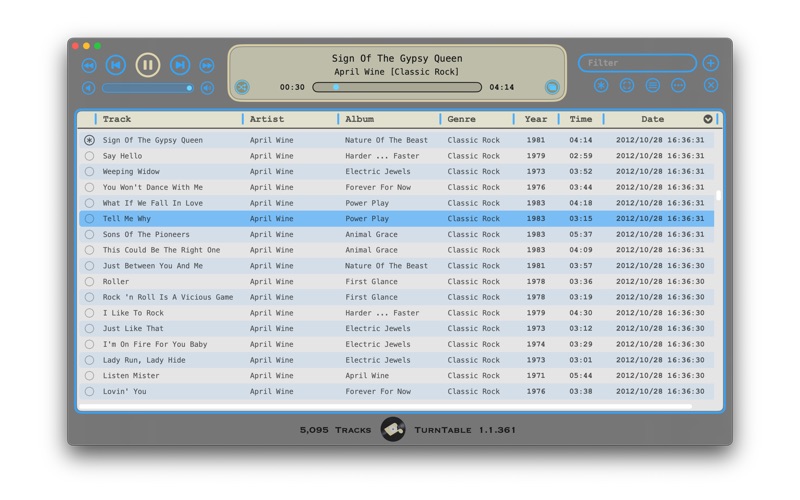Click into the Filter field
Image resolution: width=800 pixels, height=500 pixels.
coord(637,63)
